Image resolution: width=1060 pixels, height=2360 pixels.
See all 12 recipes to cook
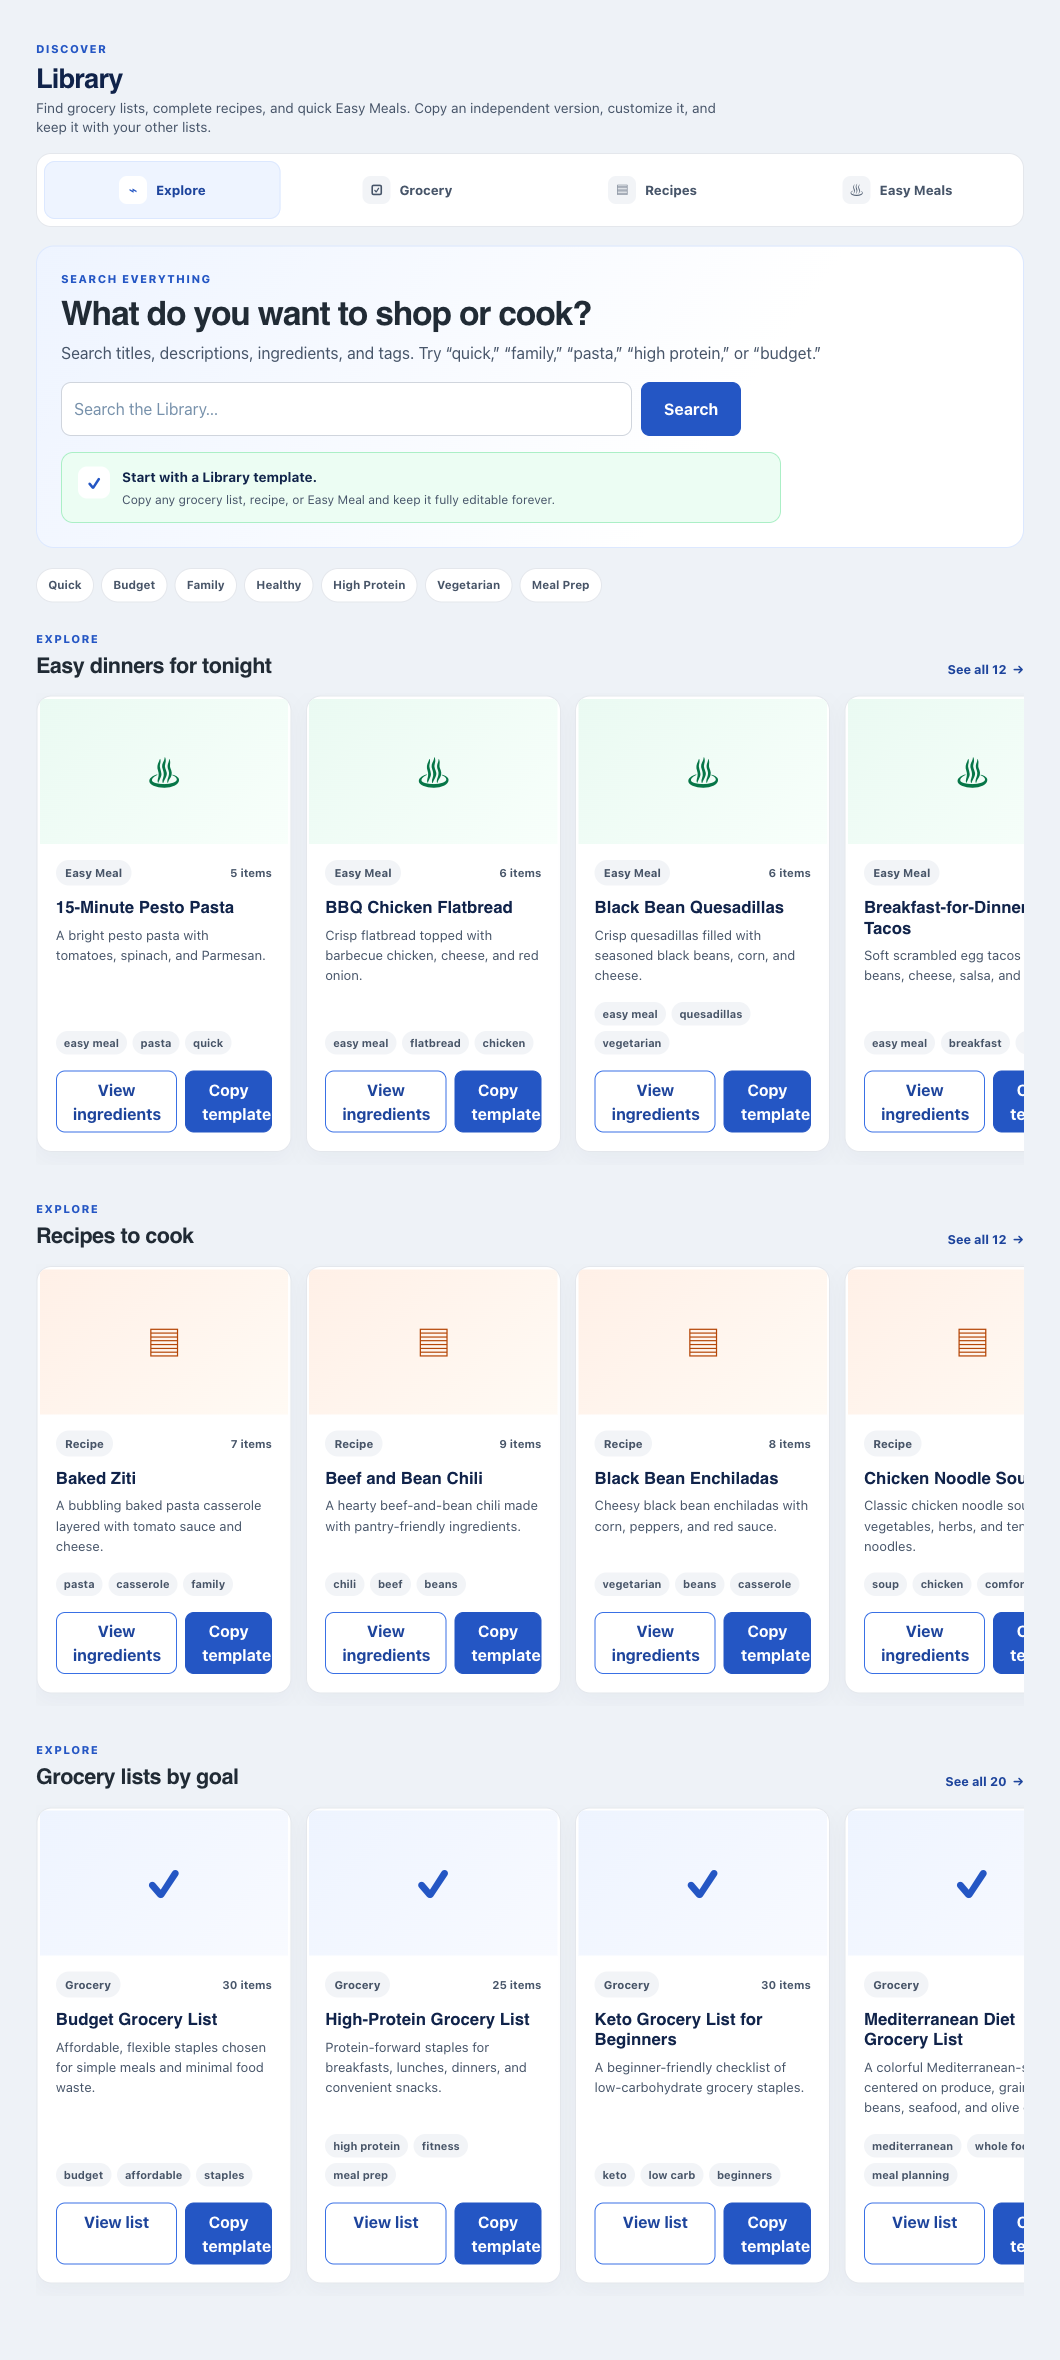click(x=985, y=1240)
